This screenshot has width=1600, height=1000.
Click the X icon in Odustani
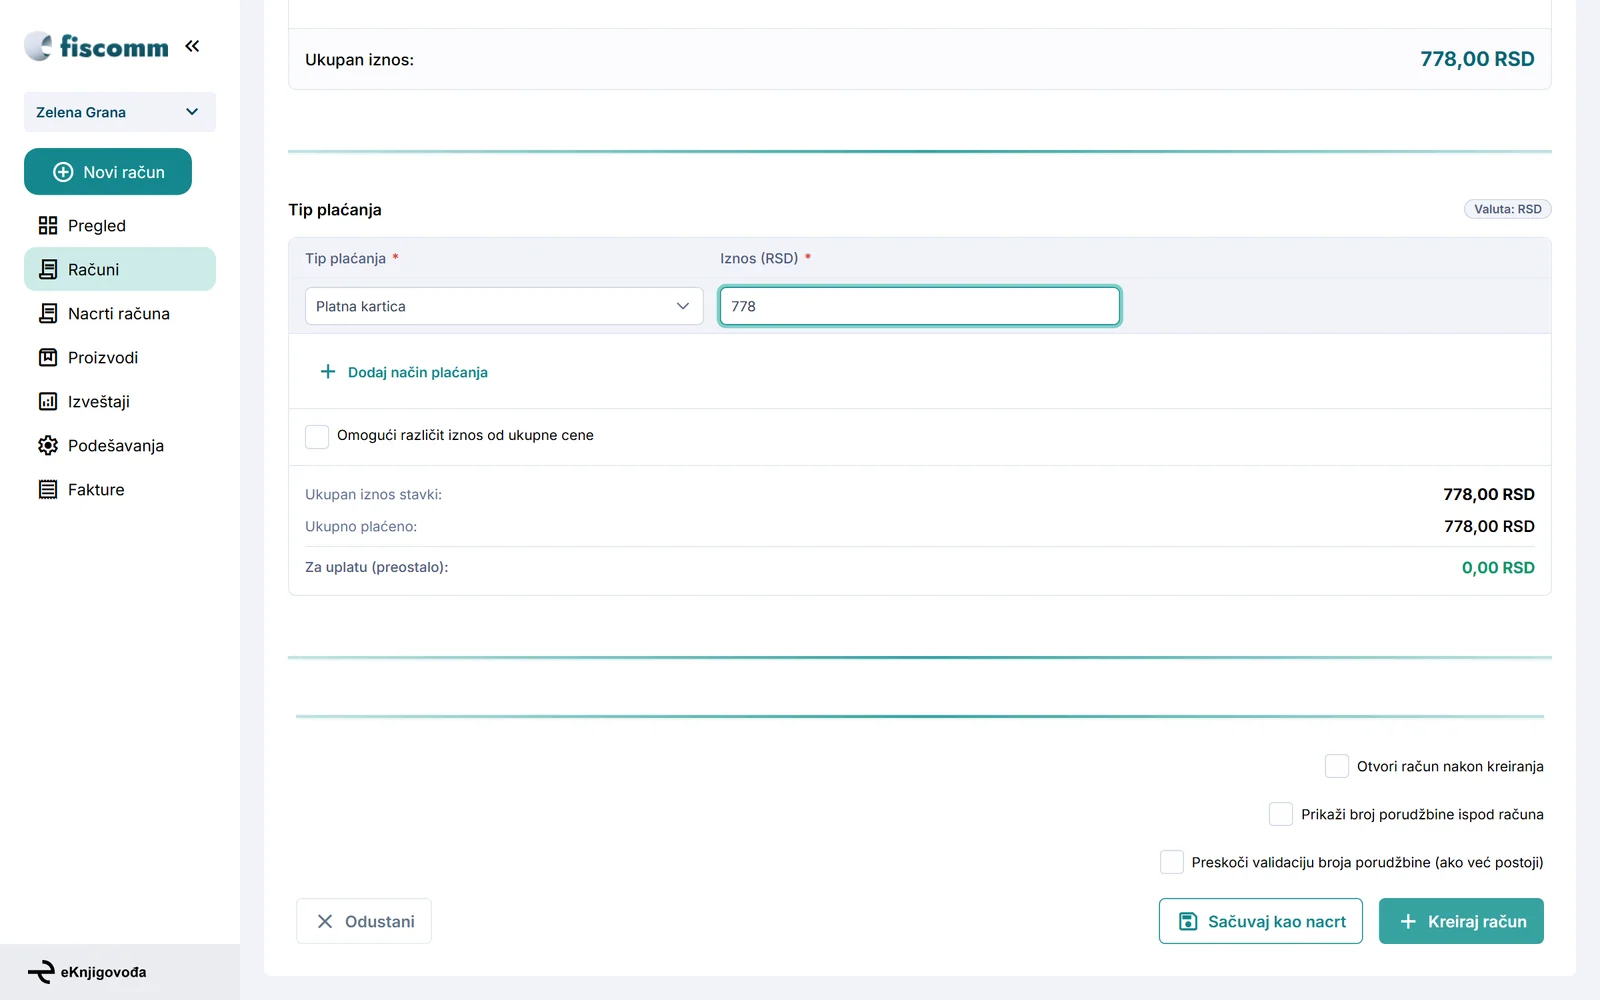(x=325, y=921)
